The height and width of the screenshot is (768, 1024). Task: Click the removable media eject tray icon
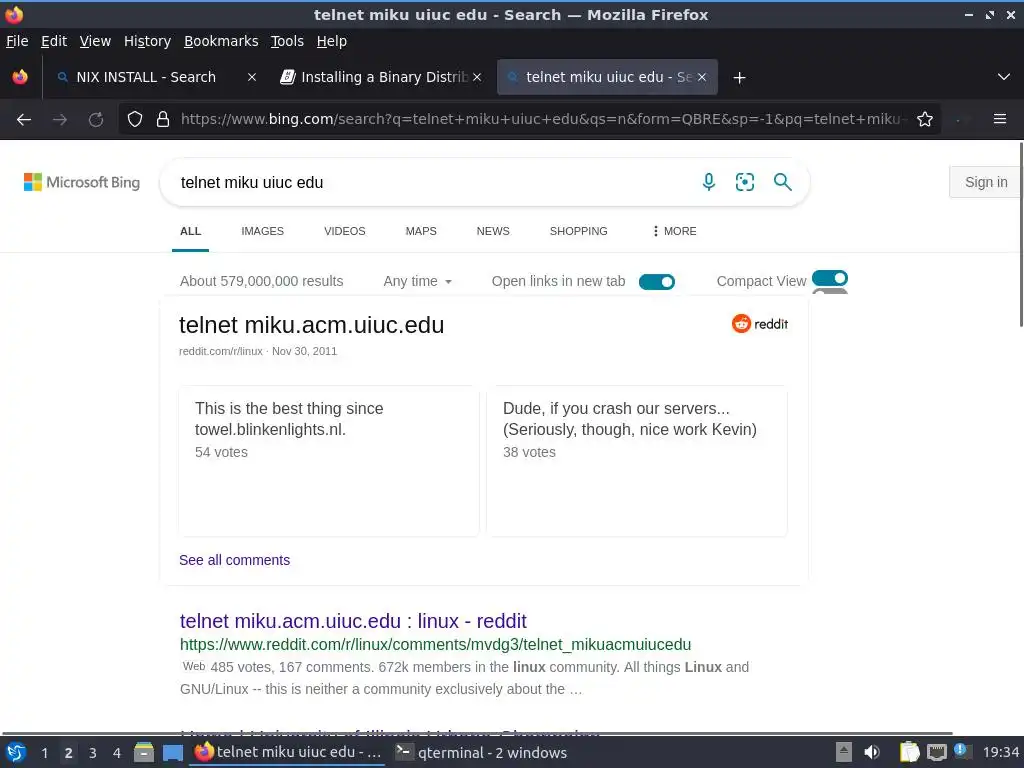click(844, 753)
